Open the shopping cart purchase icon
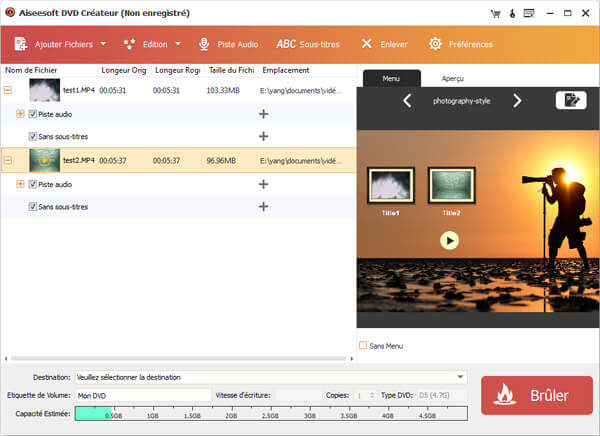This screenshot has height=436, width=600. pyautogui.click(x=493, y=13)
